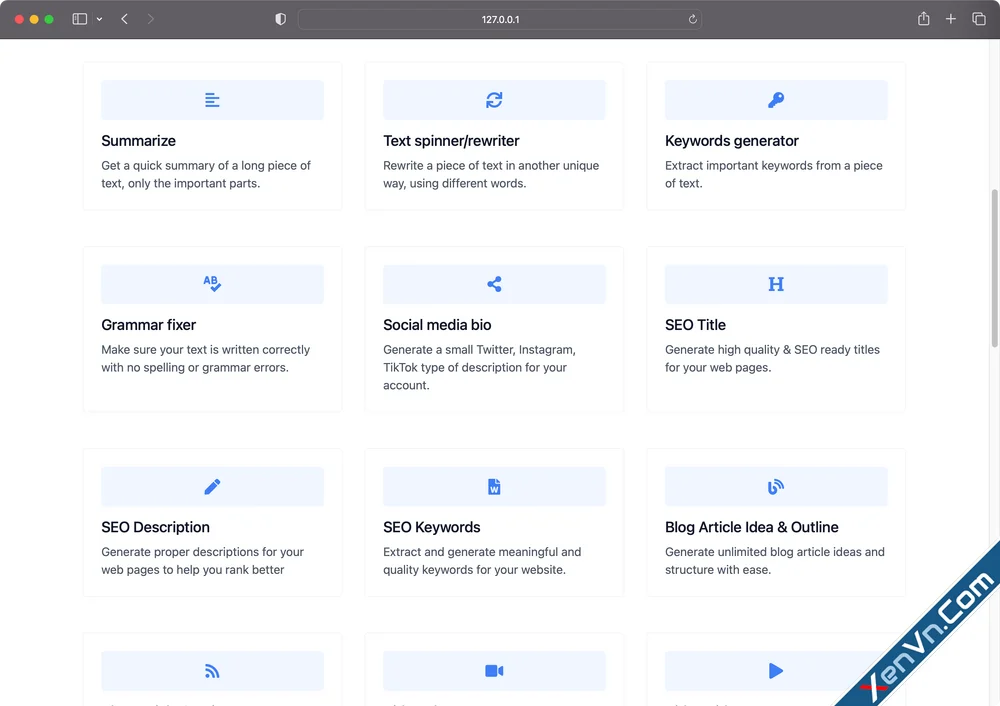Viewport: 1000px width, 706px height.
Task: Click the Keywords generator key icon
Action: coord(775,99)
